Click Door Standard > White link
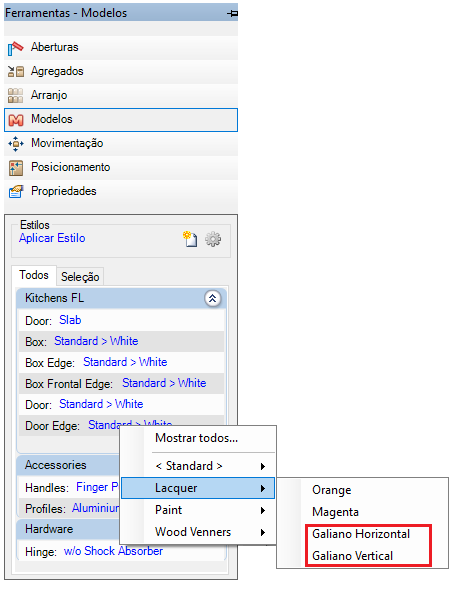The image size is (457, 591). tap(101, 404)
